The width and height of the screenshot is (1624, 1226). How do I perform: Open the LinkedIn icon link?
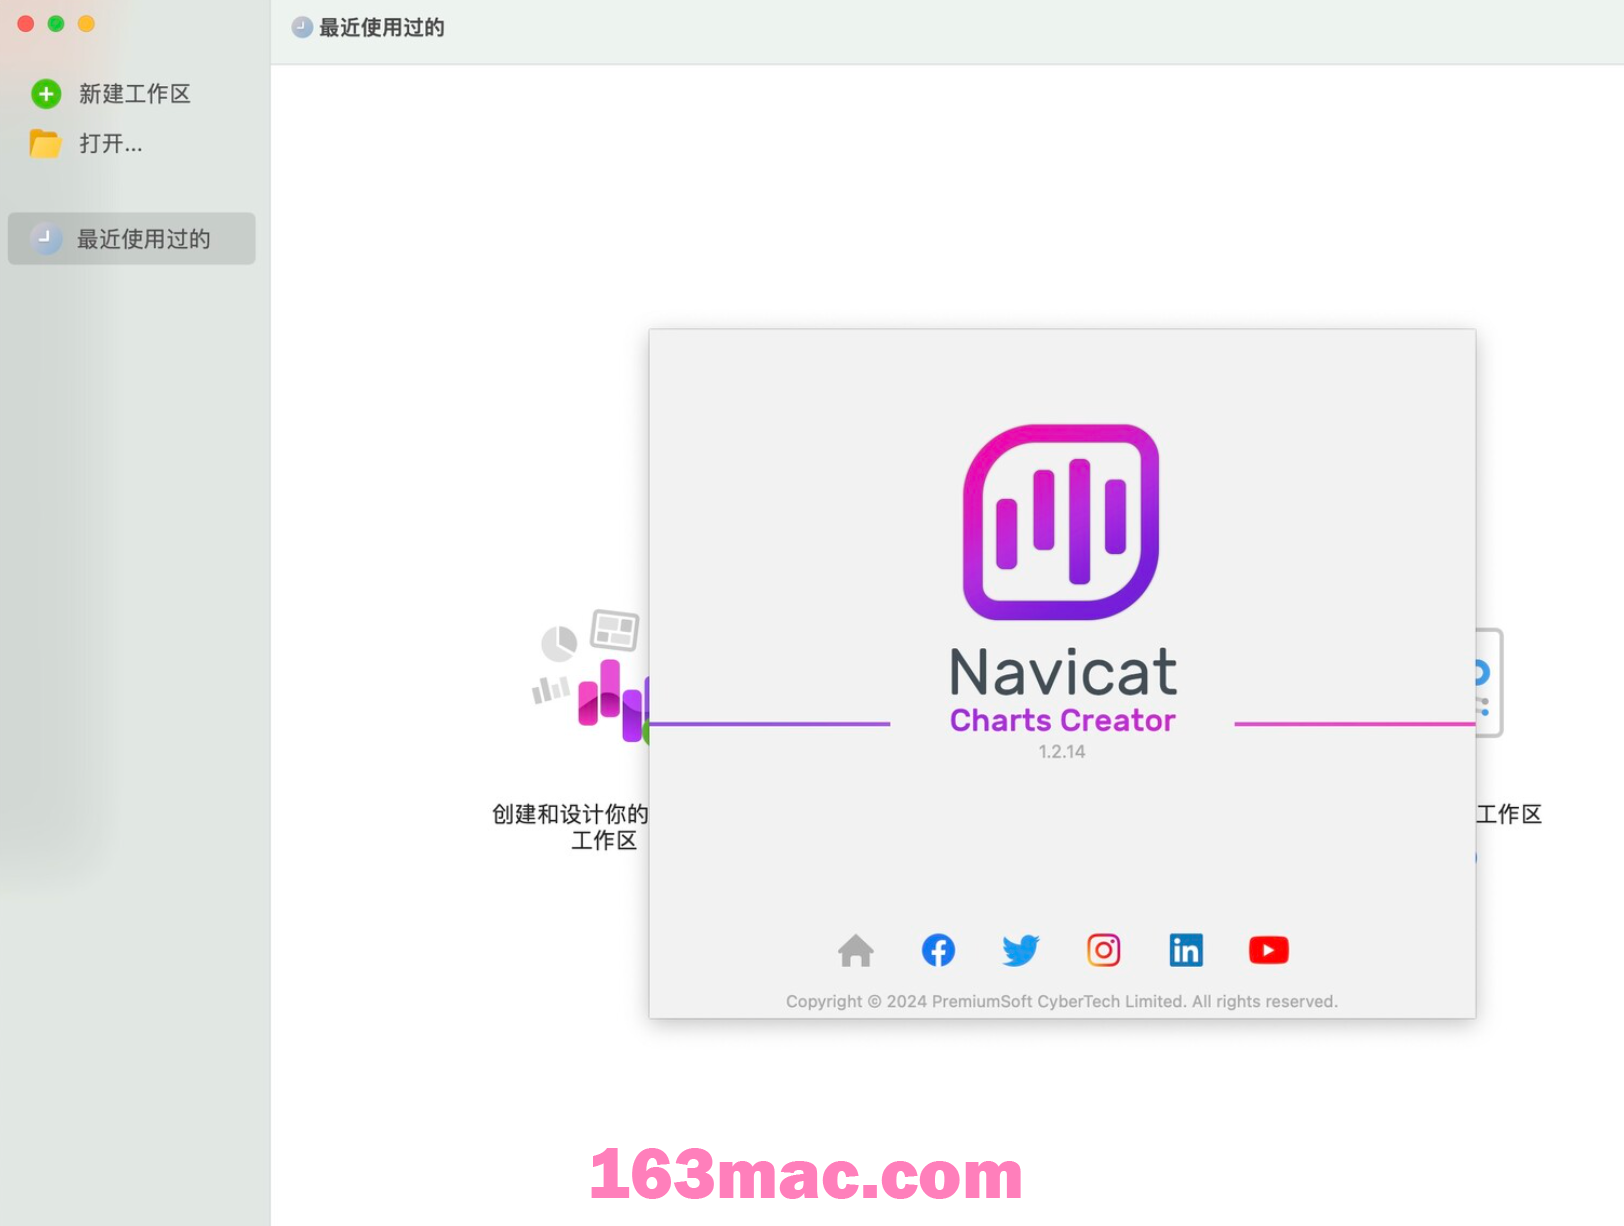pyautogui.click(x=1186, y=950)
